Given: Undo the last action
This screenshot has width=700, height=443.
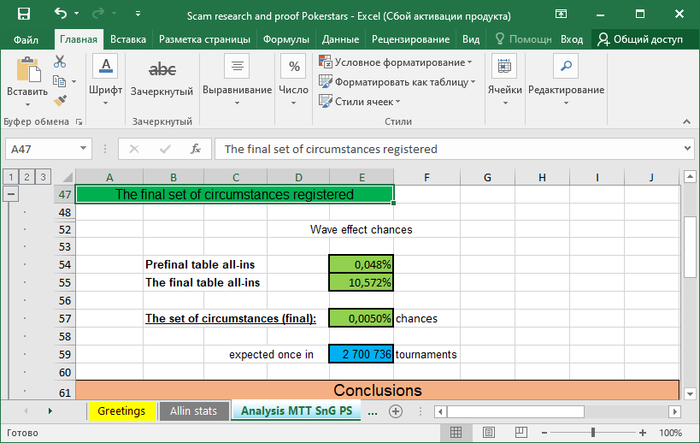Looking at the screenshot, I should point(60,13).
